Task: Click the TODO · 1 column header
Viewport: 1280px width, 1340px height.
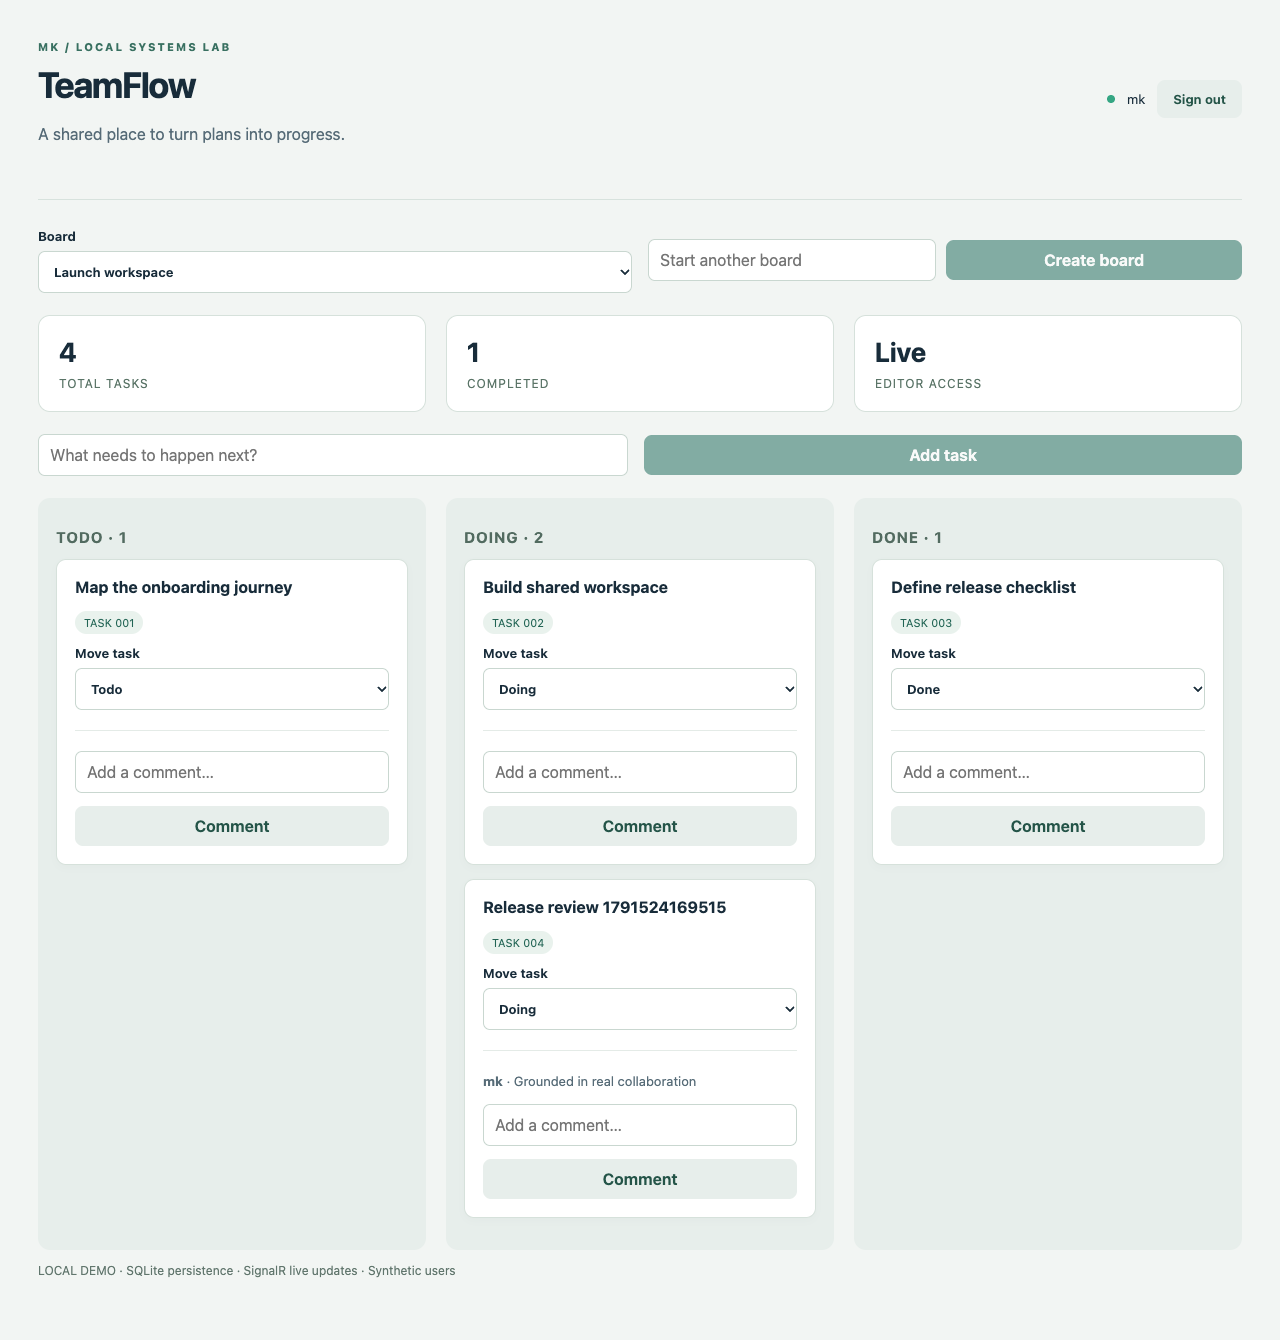Action: click(x=92, y=538)
